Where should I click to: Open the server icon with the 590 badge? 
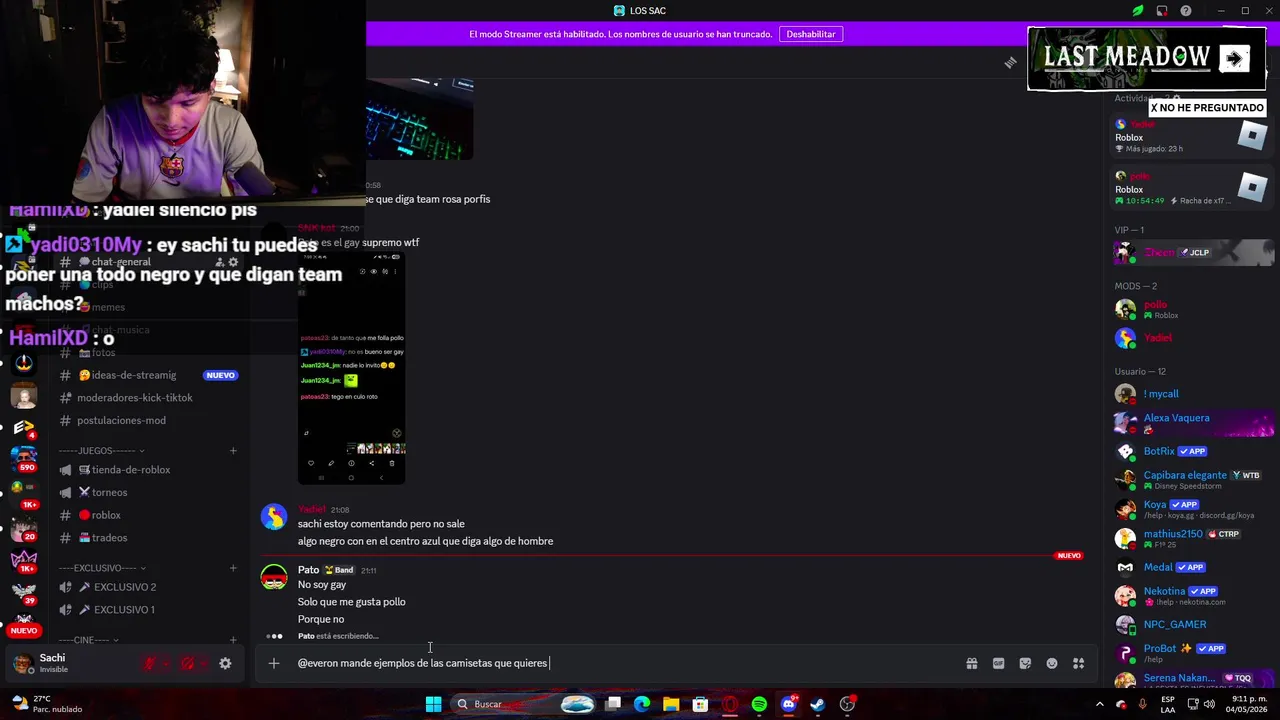coord(24,459)
